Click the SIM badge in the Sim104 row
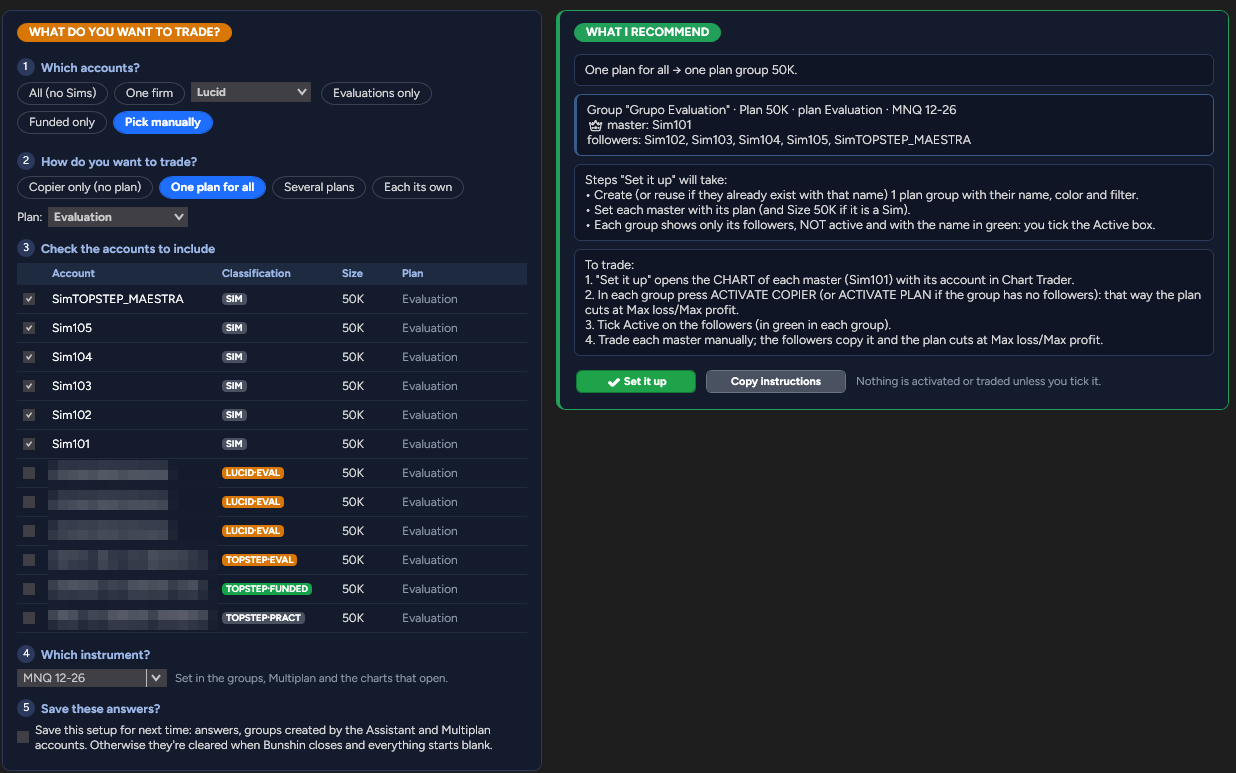1236x773 pixels. (235, 357)
